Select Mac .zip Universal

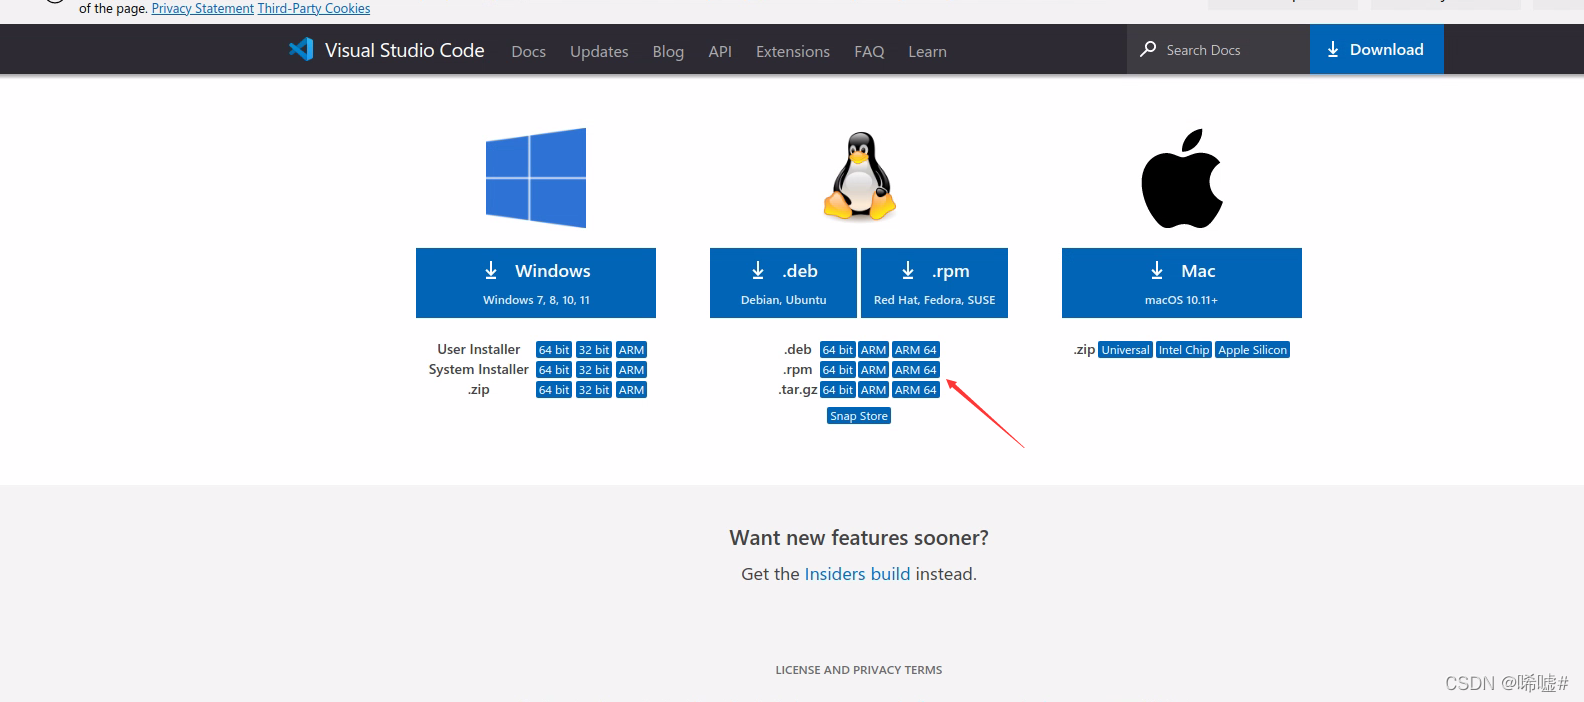(x=1126, y=350)
